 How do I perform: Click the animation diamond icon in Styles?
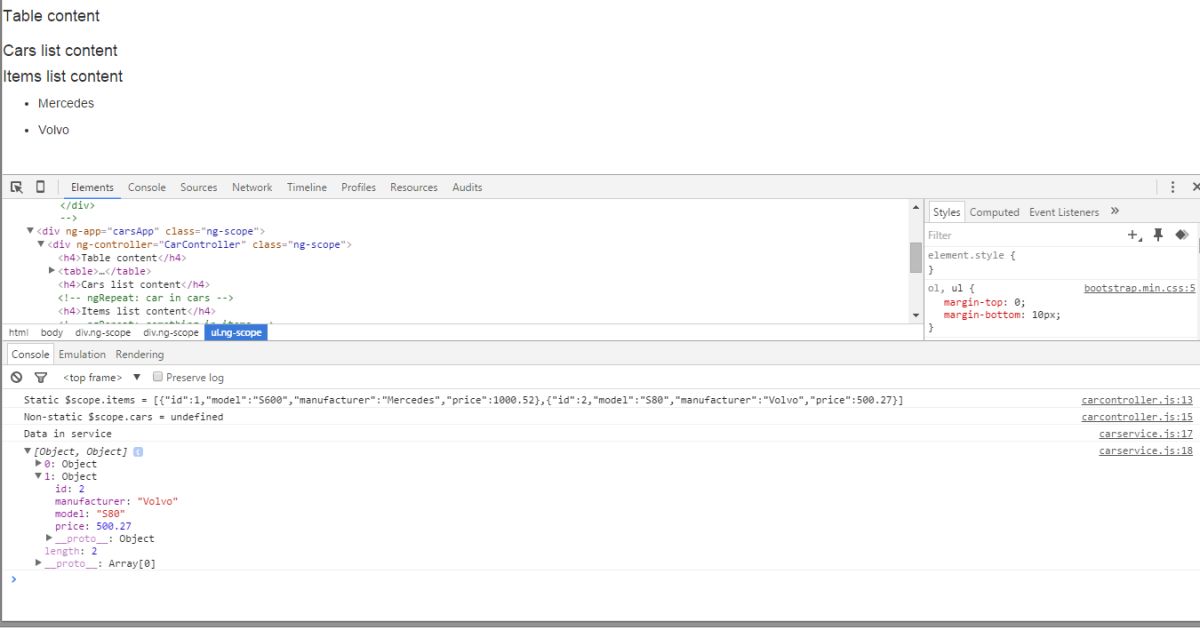(x=1182, y=235)
